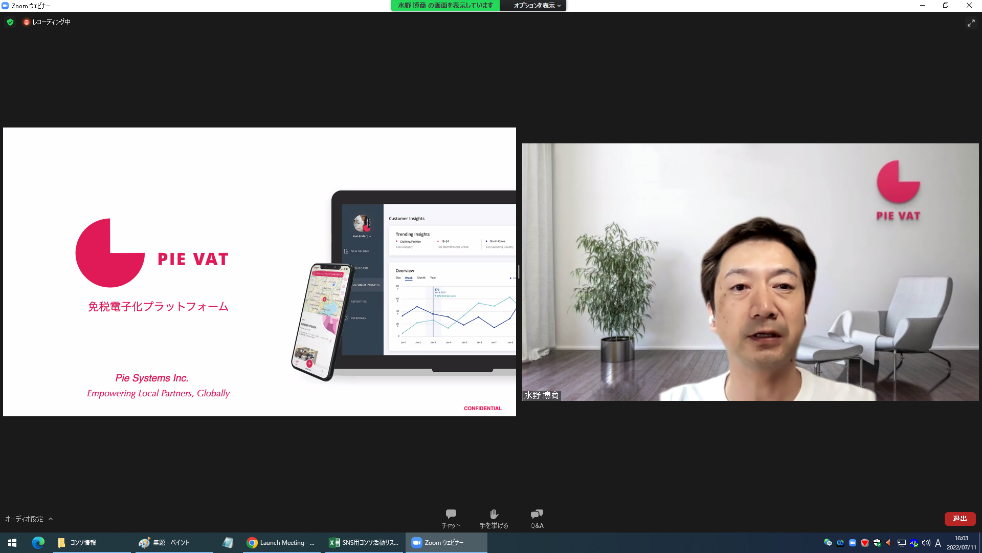The height and width of the screenshot is (553, 982).
Task: Click the orange speaker-shaped tray icon
Action: point(889,543)
